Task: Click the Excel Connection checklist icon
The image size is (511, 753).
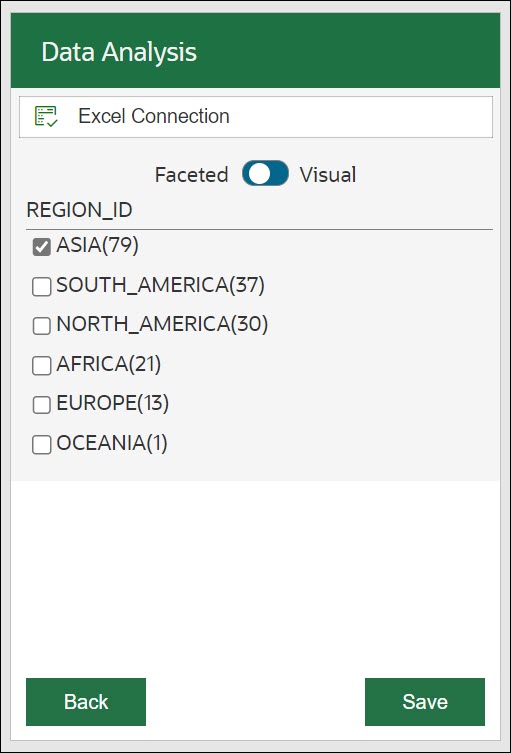Action: tap(46, 117)
